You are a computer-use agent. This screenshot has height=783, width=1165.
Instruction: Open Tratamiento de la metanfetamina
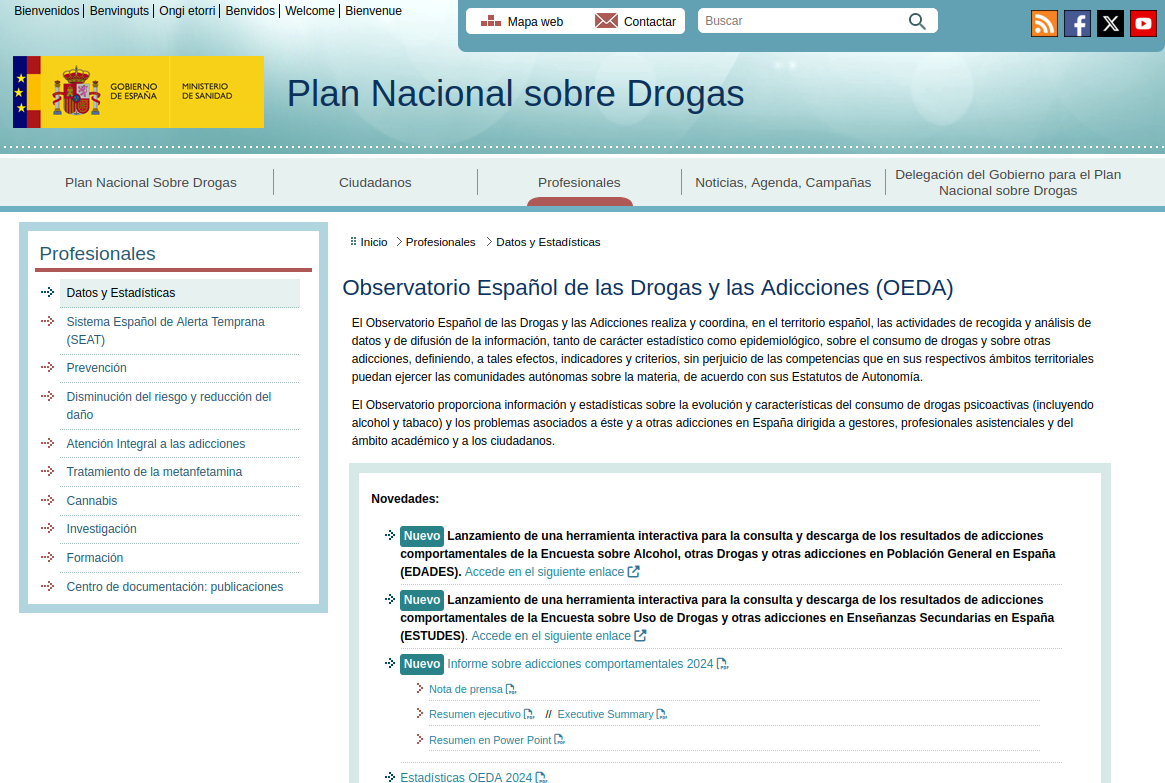(154, 472)
